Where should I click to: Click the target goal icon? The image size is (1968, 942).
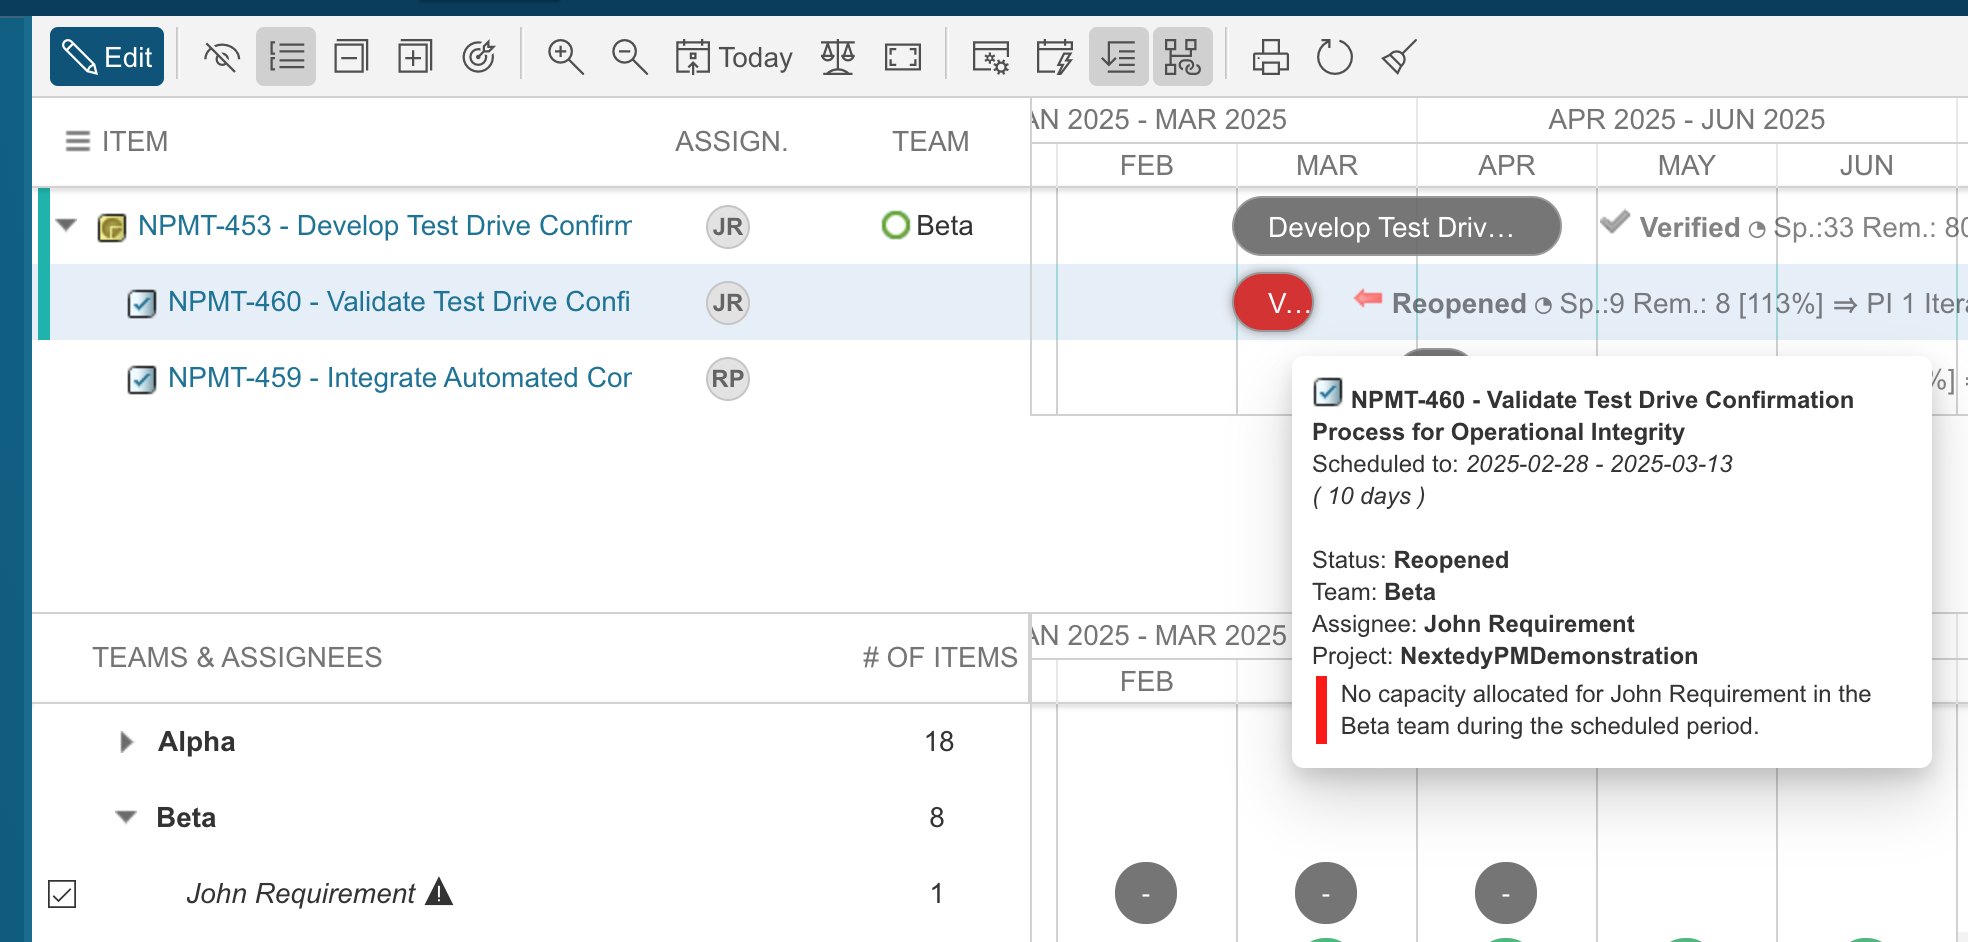[480, 57]
